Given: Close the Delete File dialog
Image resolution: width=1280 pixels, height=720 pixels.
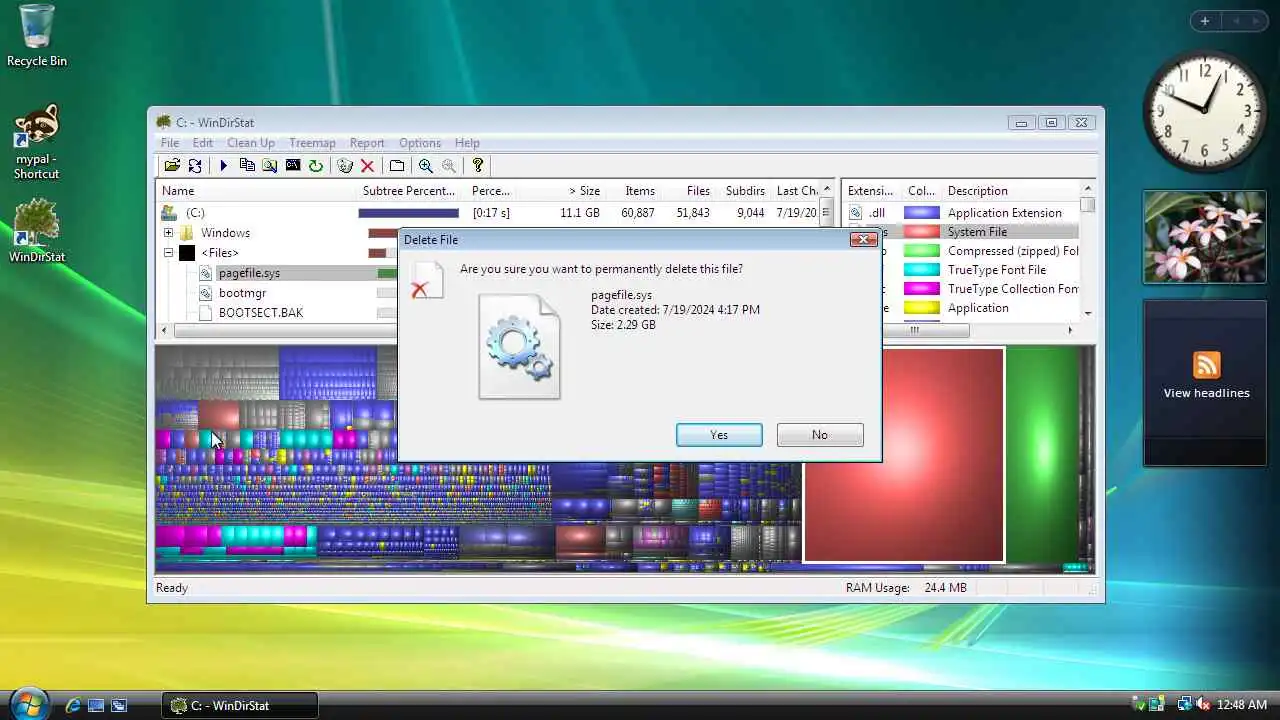Looking at the screenshot, I should point(863,239).
